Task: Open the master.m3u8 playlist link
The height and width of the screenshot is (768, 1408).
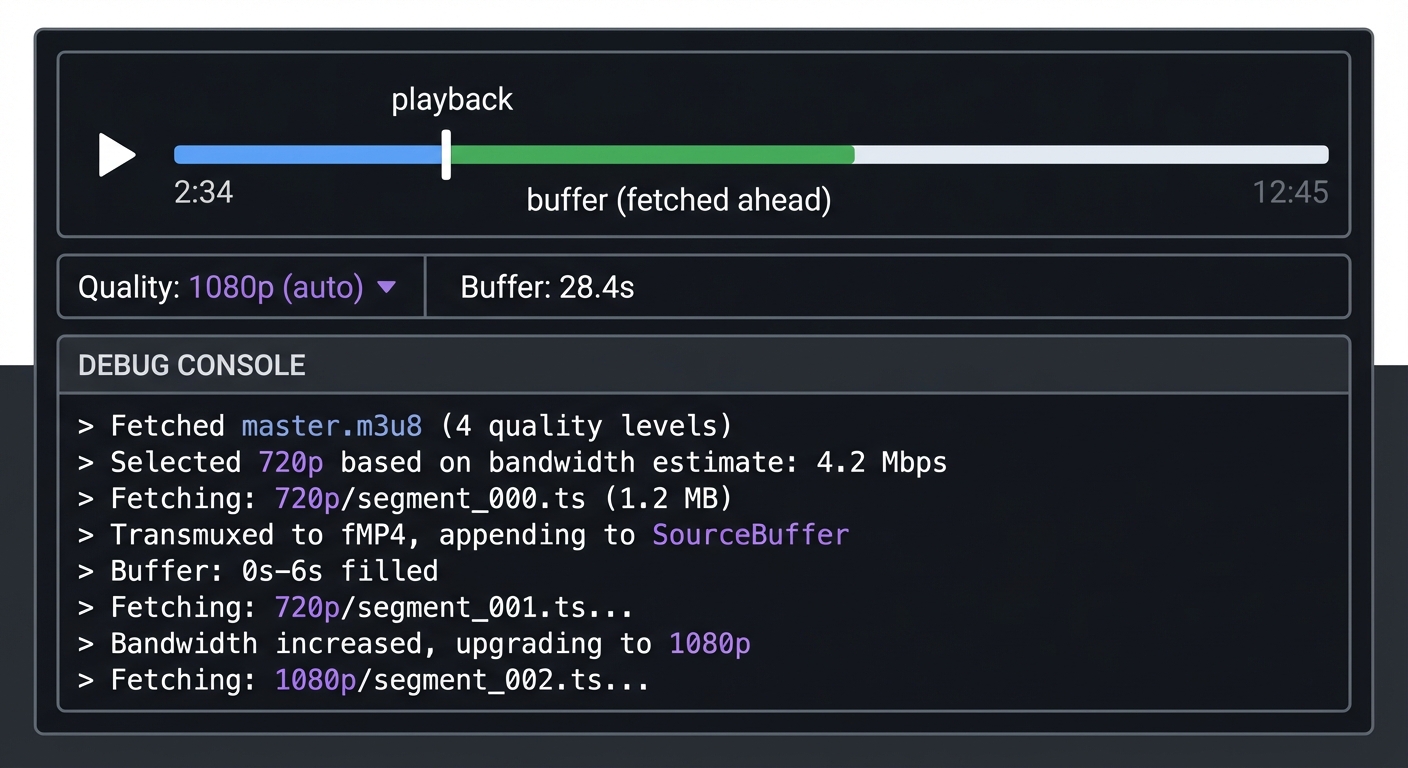Action: point(331,426)
